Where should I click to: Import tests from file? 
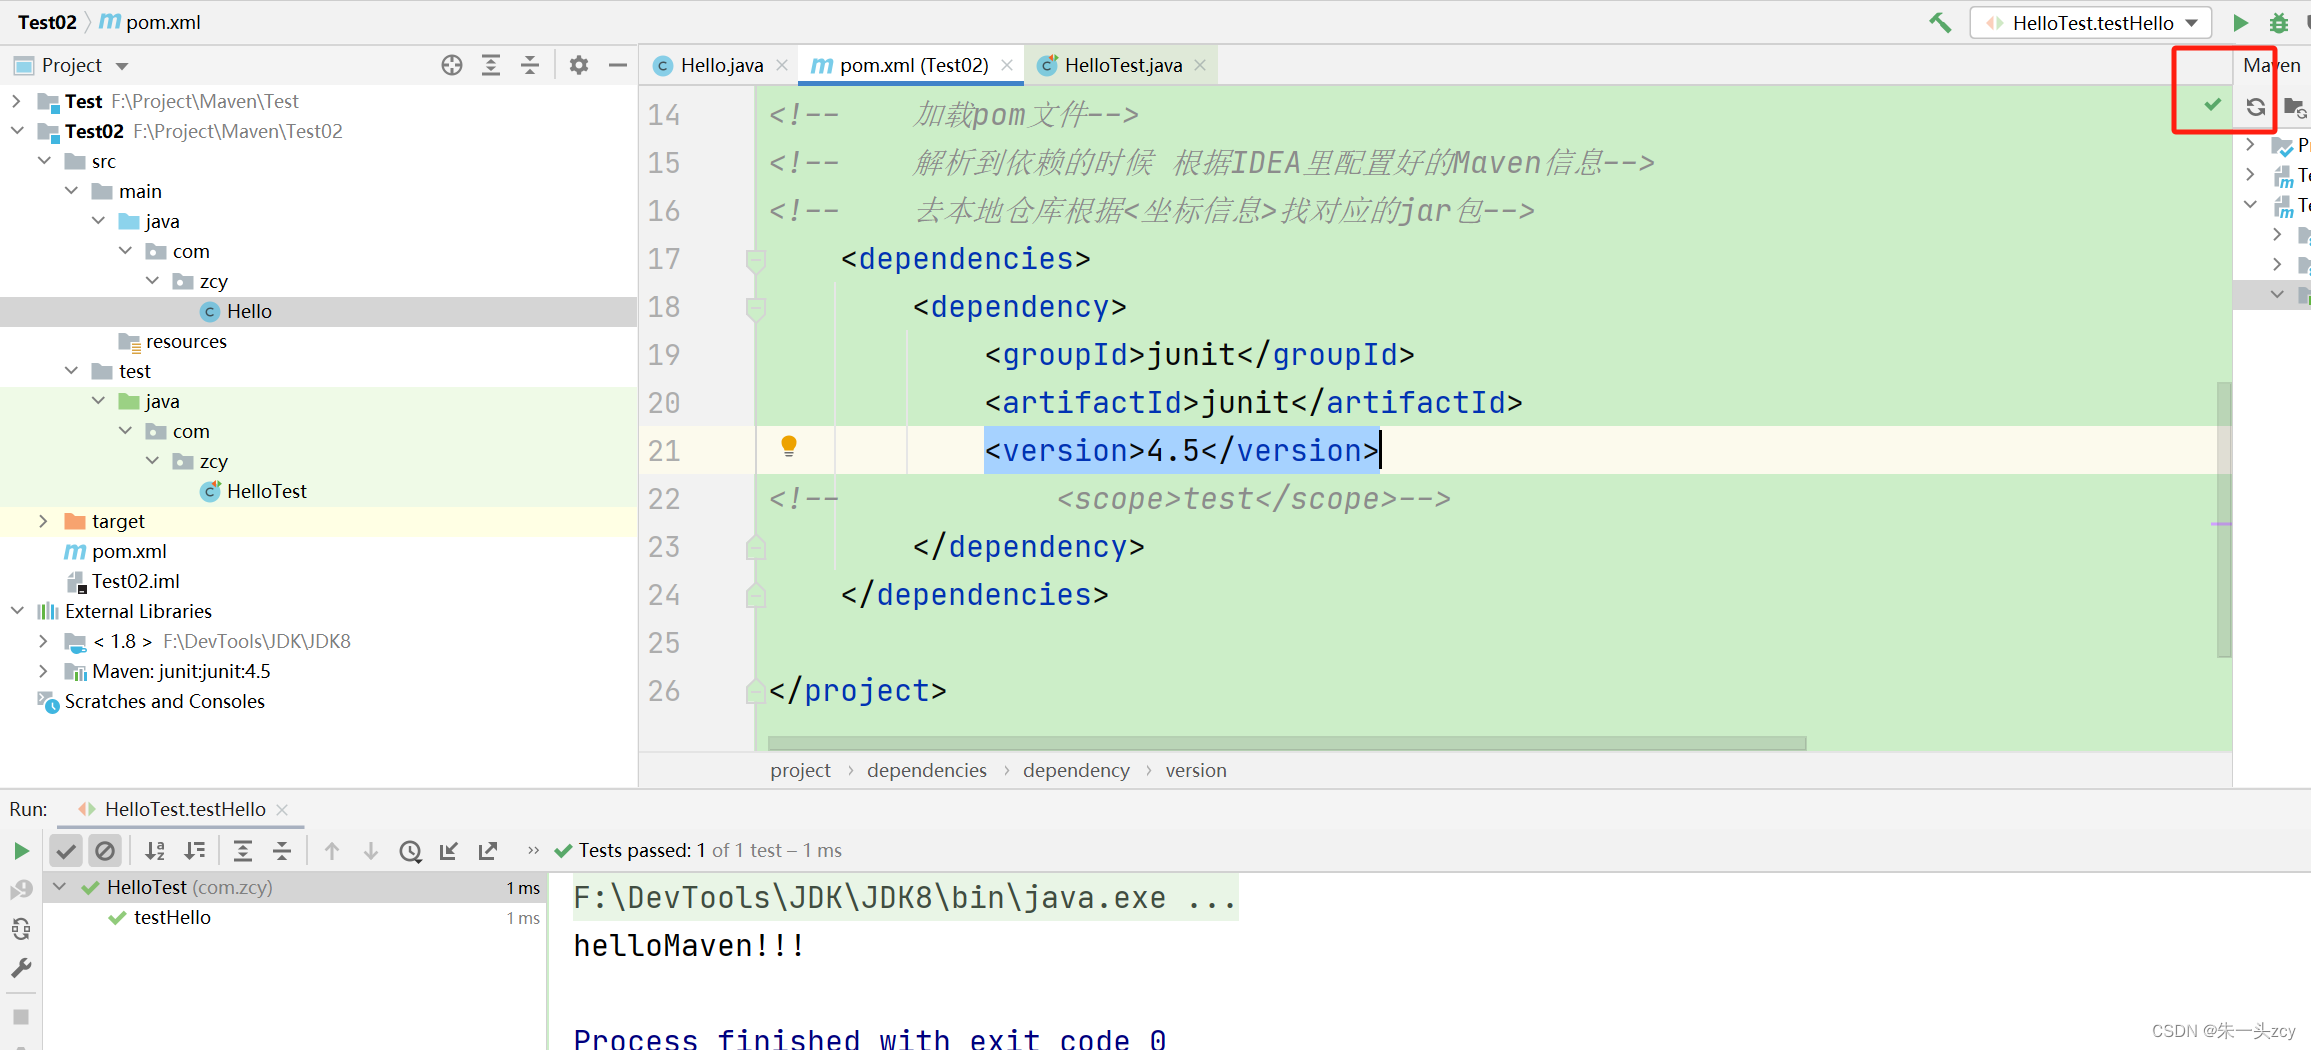point(449,851)
